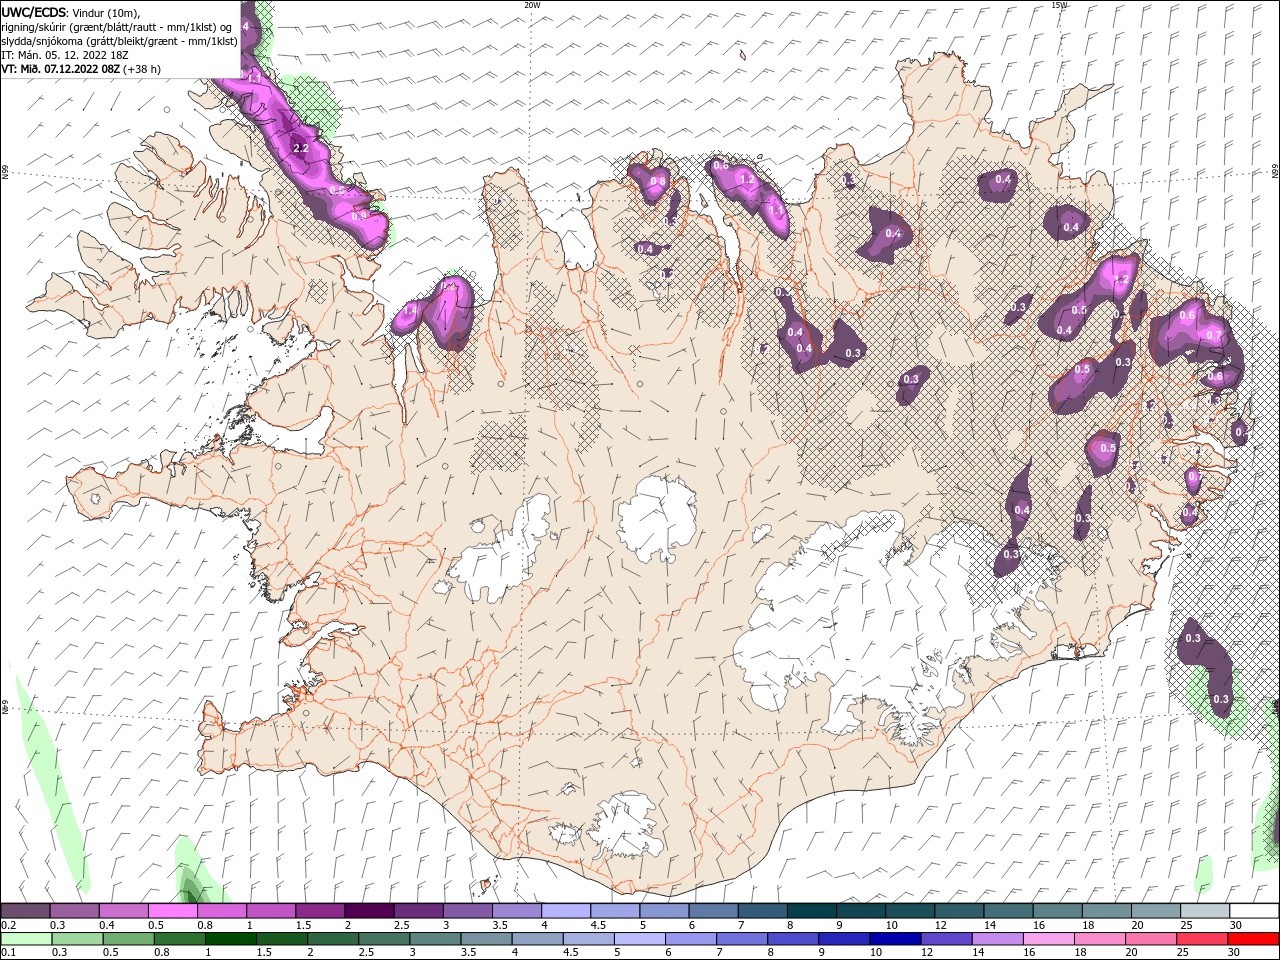Click the rain legend swatch between 16 and 18
The image size is (1280, 960).
(1048, 939)
